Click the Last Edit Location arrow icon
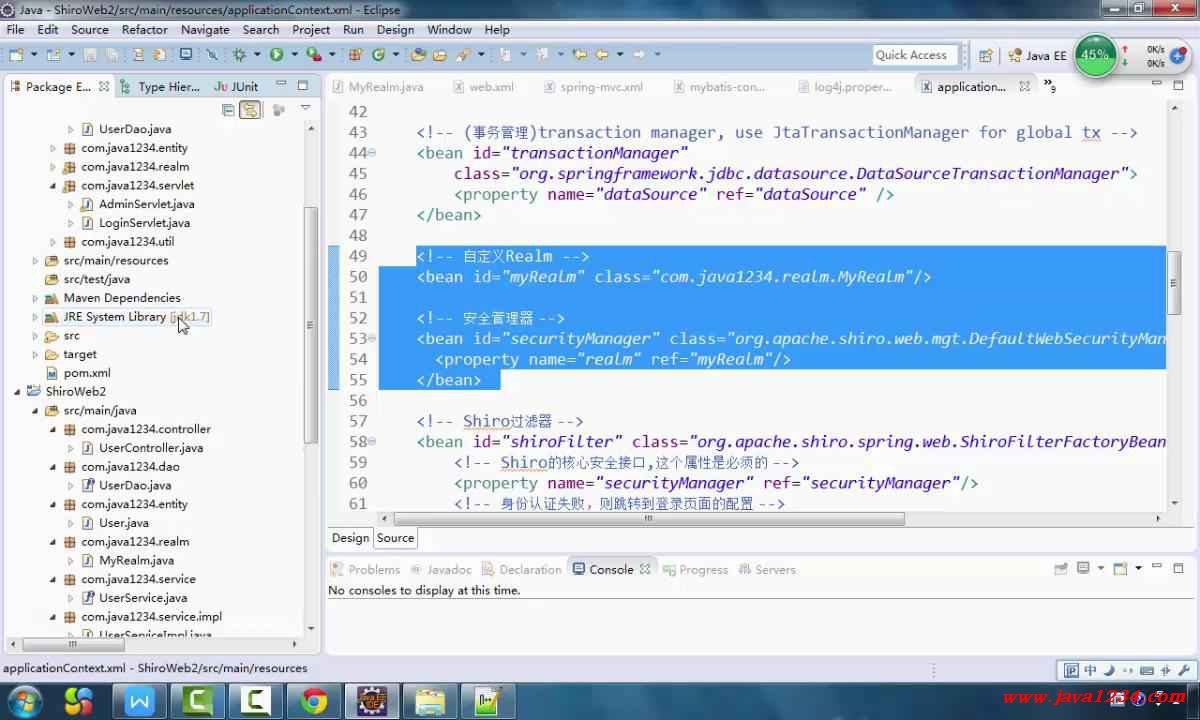Viewport: 1200px width, 720px height. click(x=579, y=55)
